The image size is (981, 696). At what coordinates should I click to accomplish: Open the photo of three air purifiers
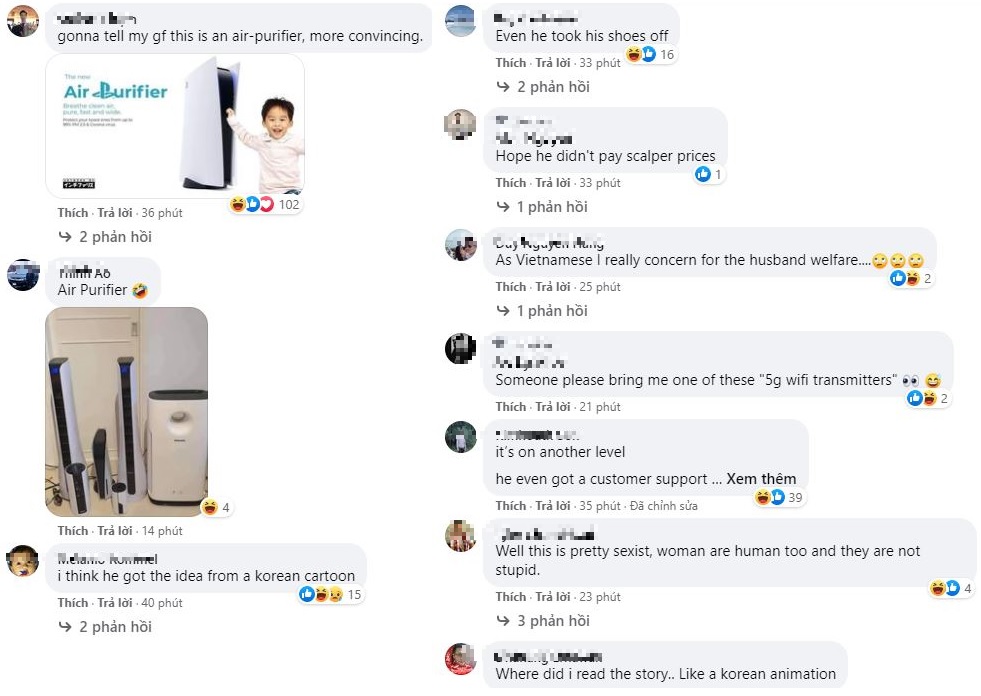point(127,411)
